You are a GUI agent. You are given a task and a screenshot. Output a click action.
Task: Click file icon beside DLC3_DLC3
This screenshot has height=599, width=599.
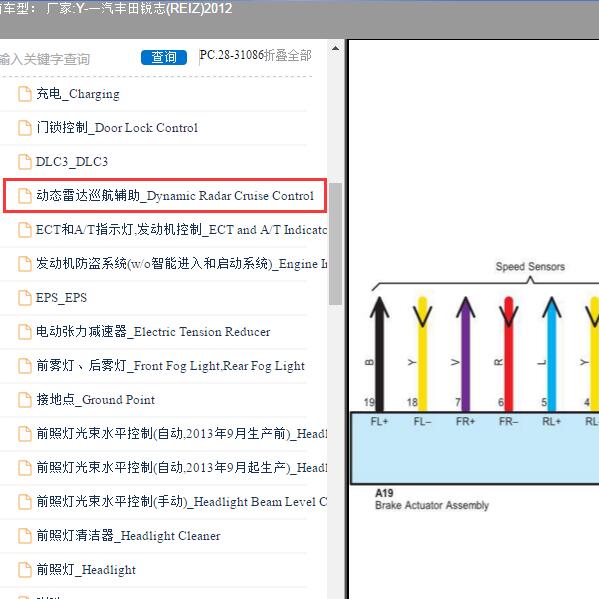coord(25,162)
